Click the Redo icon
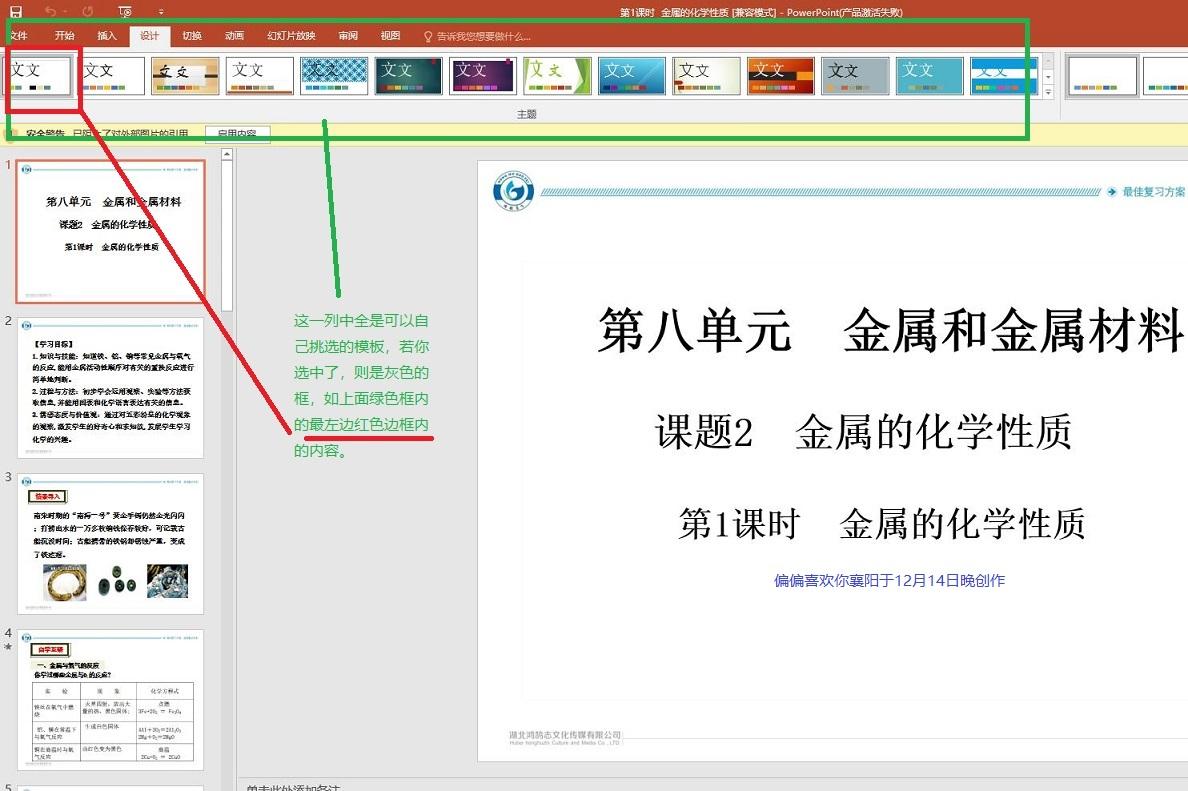Screen dimensions: 1188x791 coord(88,12)
